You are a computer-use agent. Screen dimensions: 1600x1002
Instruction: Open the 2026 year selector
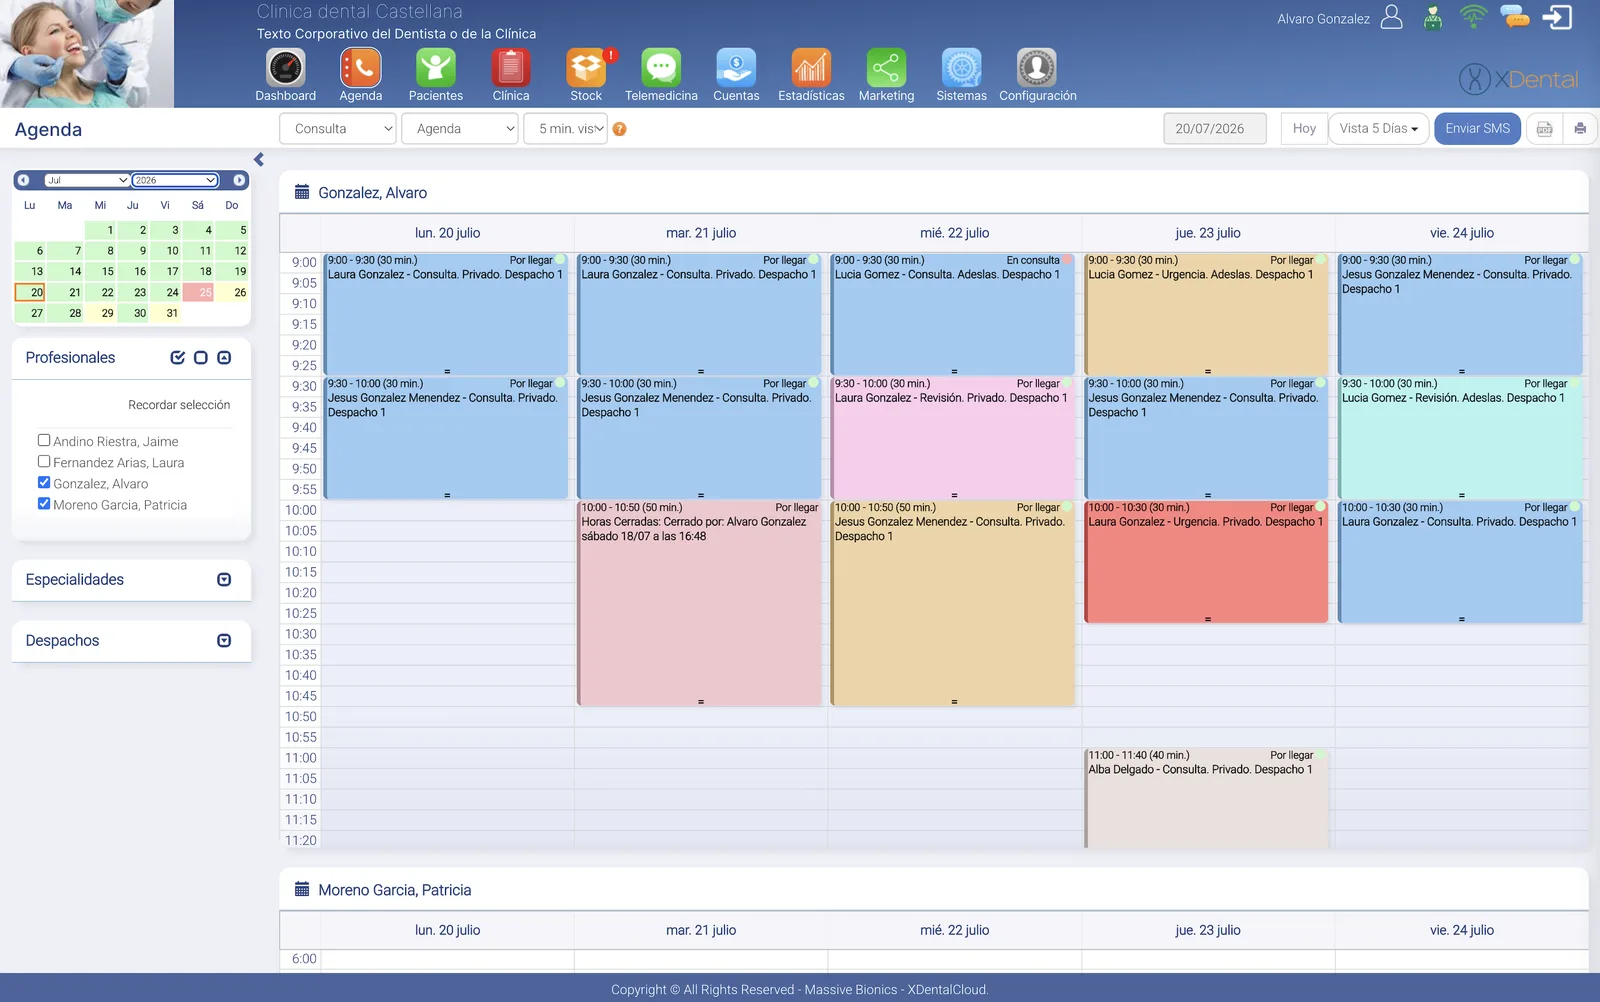[x=175, y=180]
